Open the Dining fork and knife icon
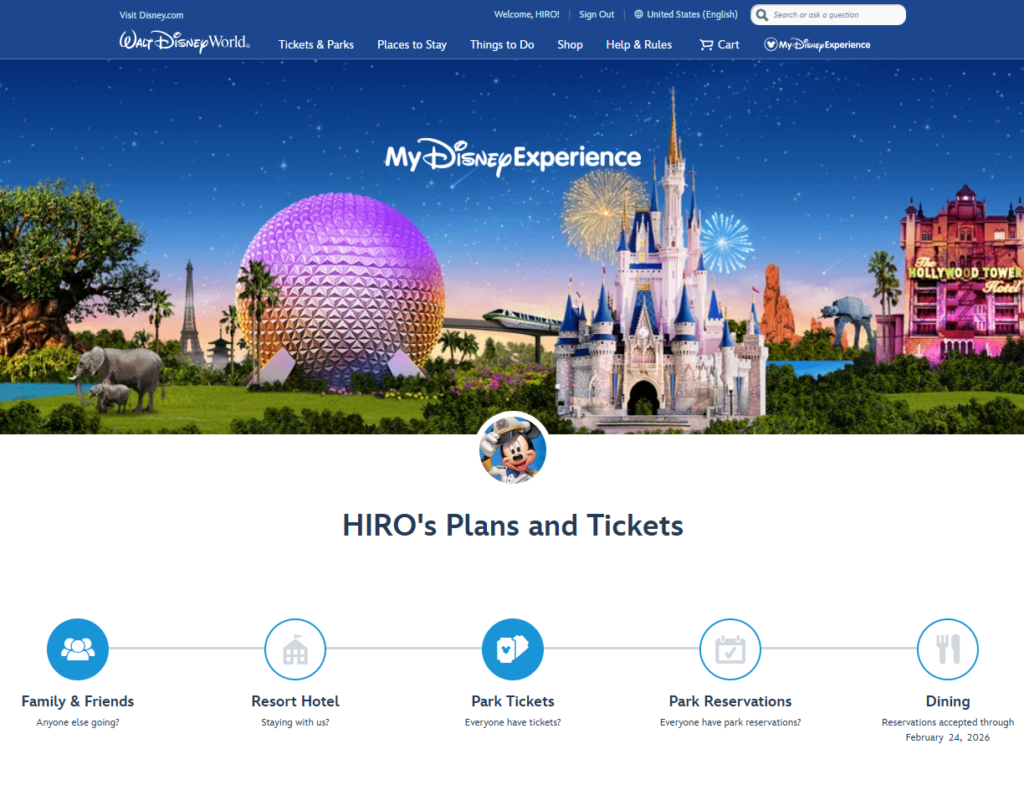This screenshot has height=785, width=1024. click(x=947, y=649)
